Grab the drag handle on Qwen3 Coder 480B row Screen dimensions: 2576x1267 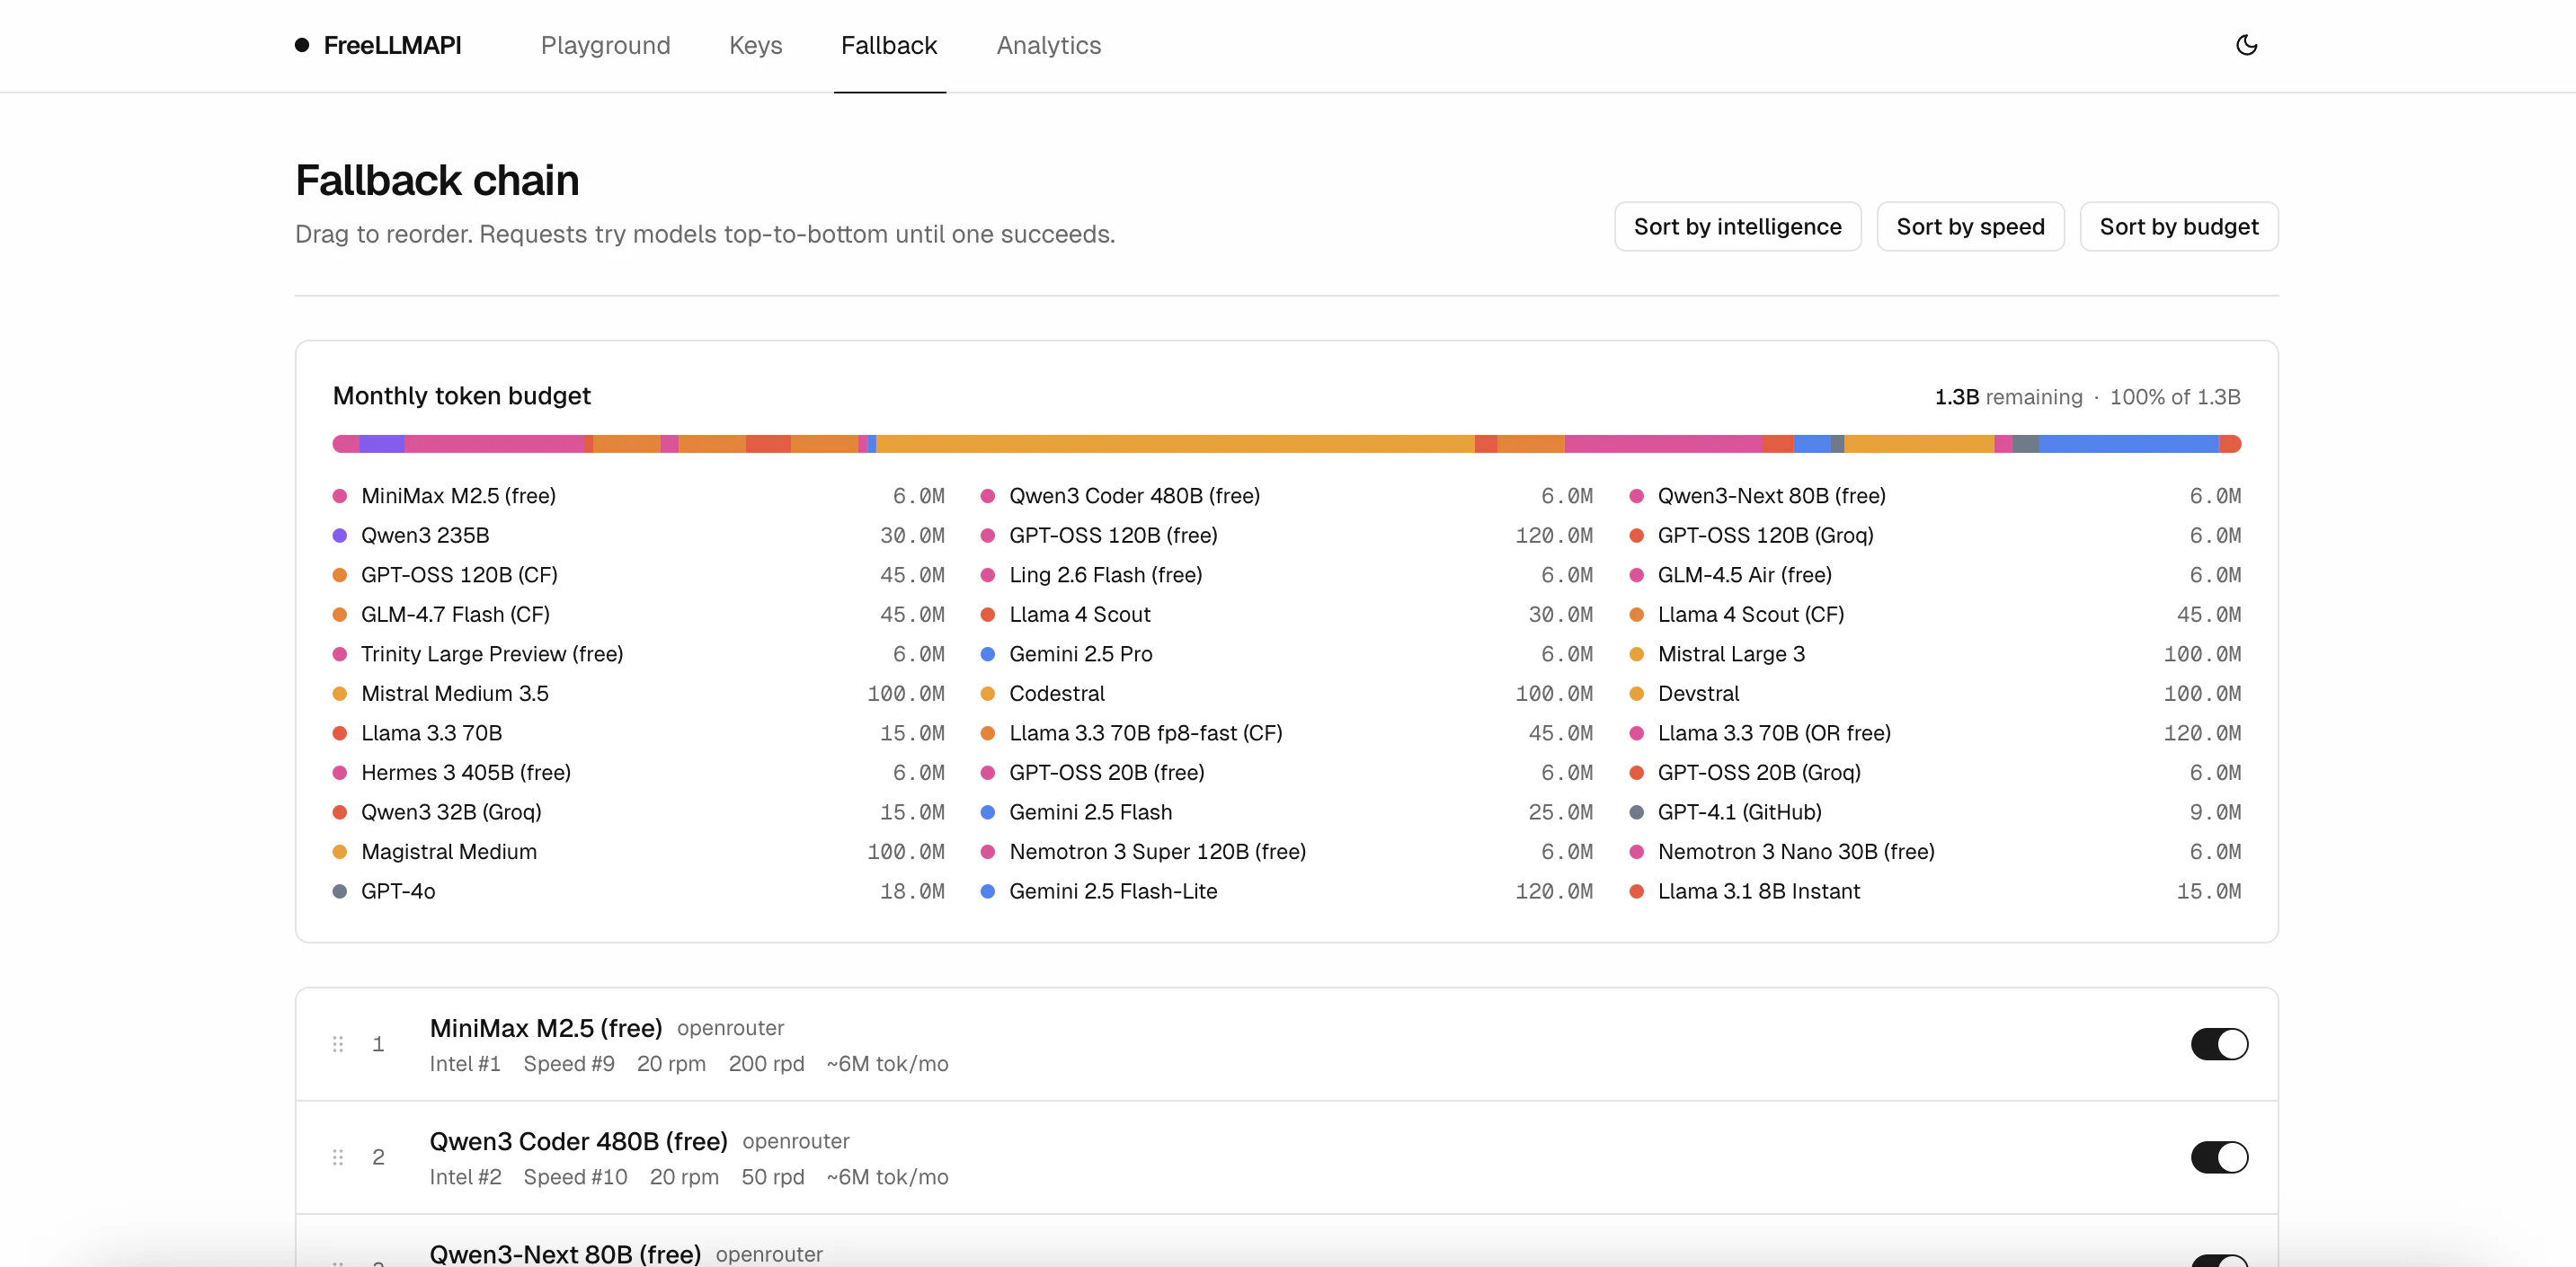338,1156
